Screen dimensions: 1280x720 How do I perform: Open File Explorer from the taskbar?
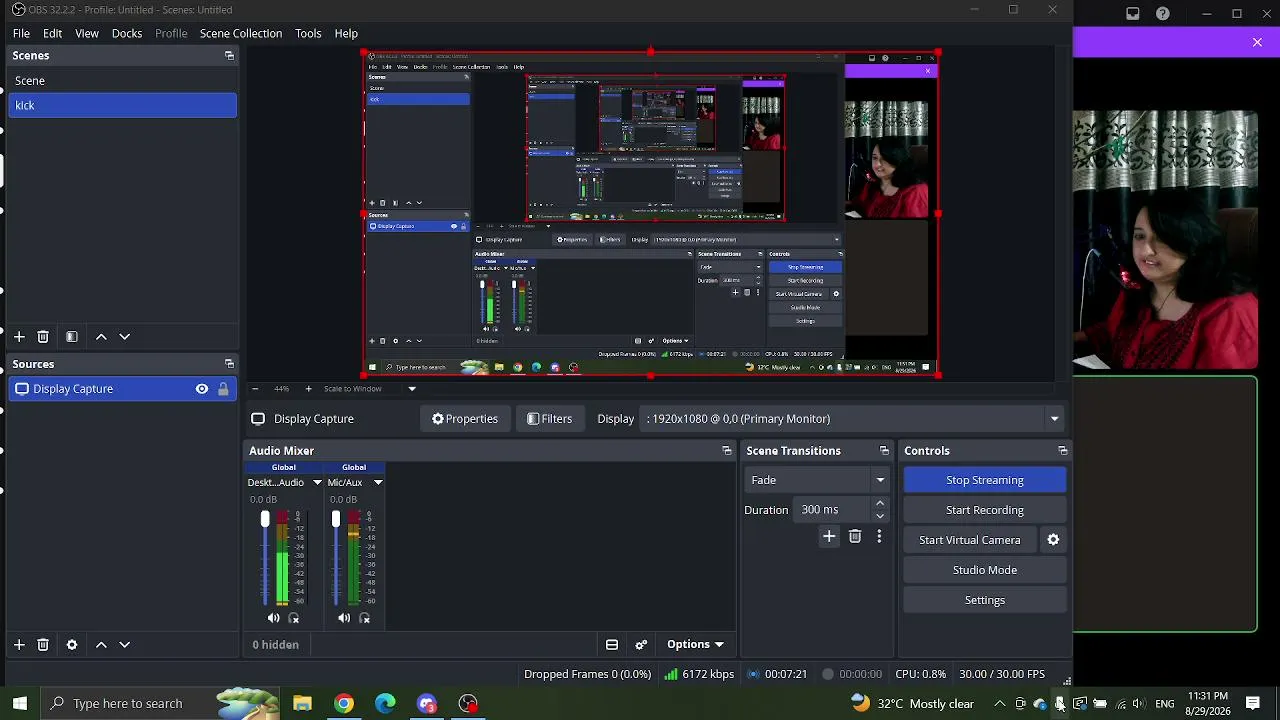(302, 703)
